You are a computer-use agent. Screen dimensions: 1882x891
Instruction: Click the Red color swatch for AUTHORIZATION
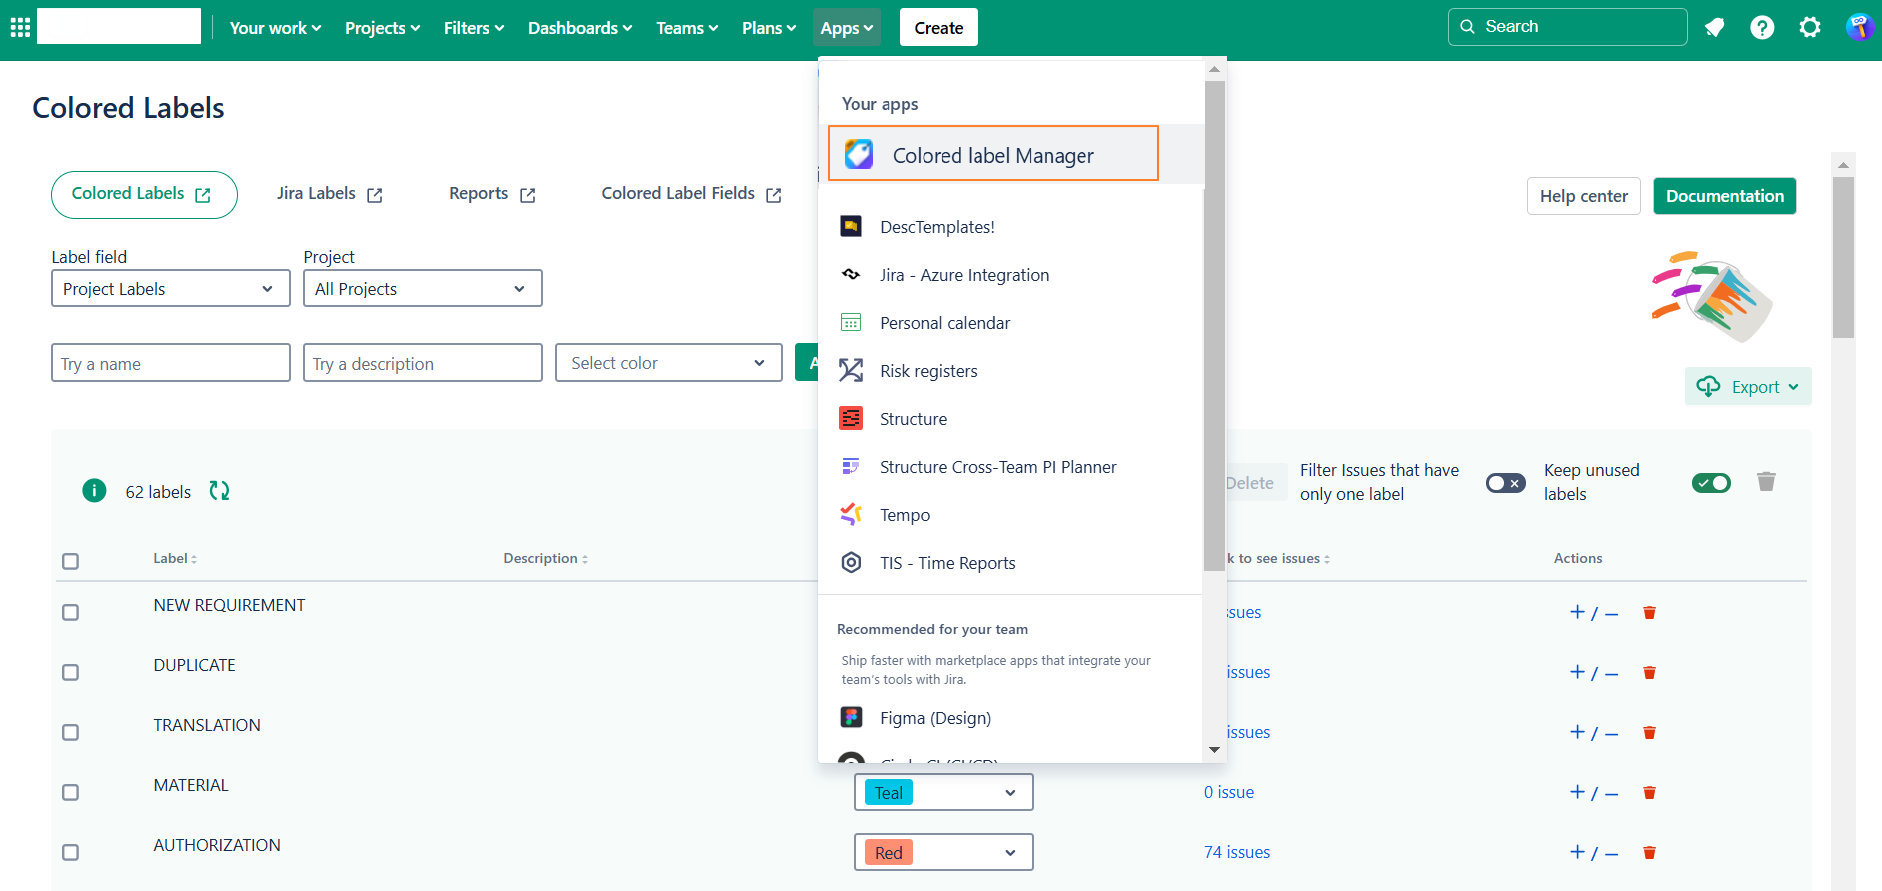(889, 853)
